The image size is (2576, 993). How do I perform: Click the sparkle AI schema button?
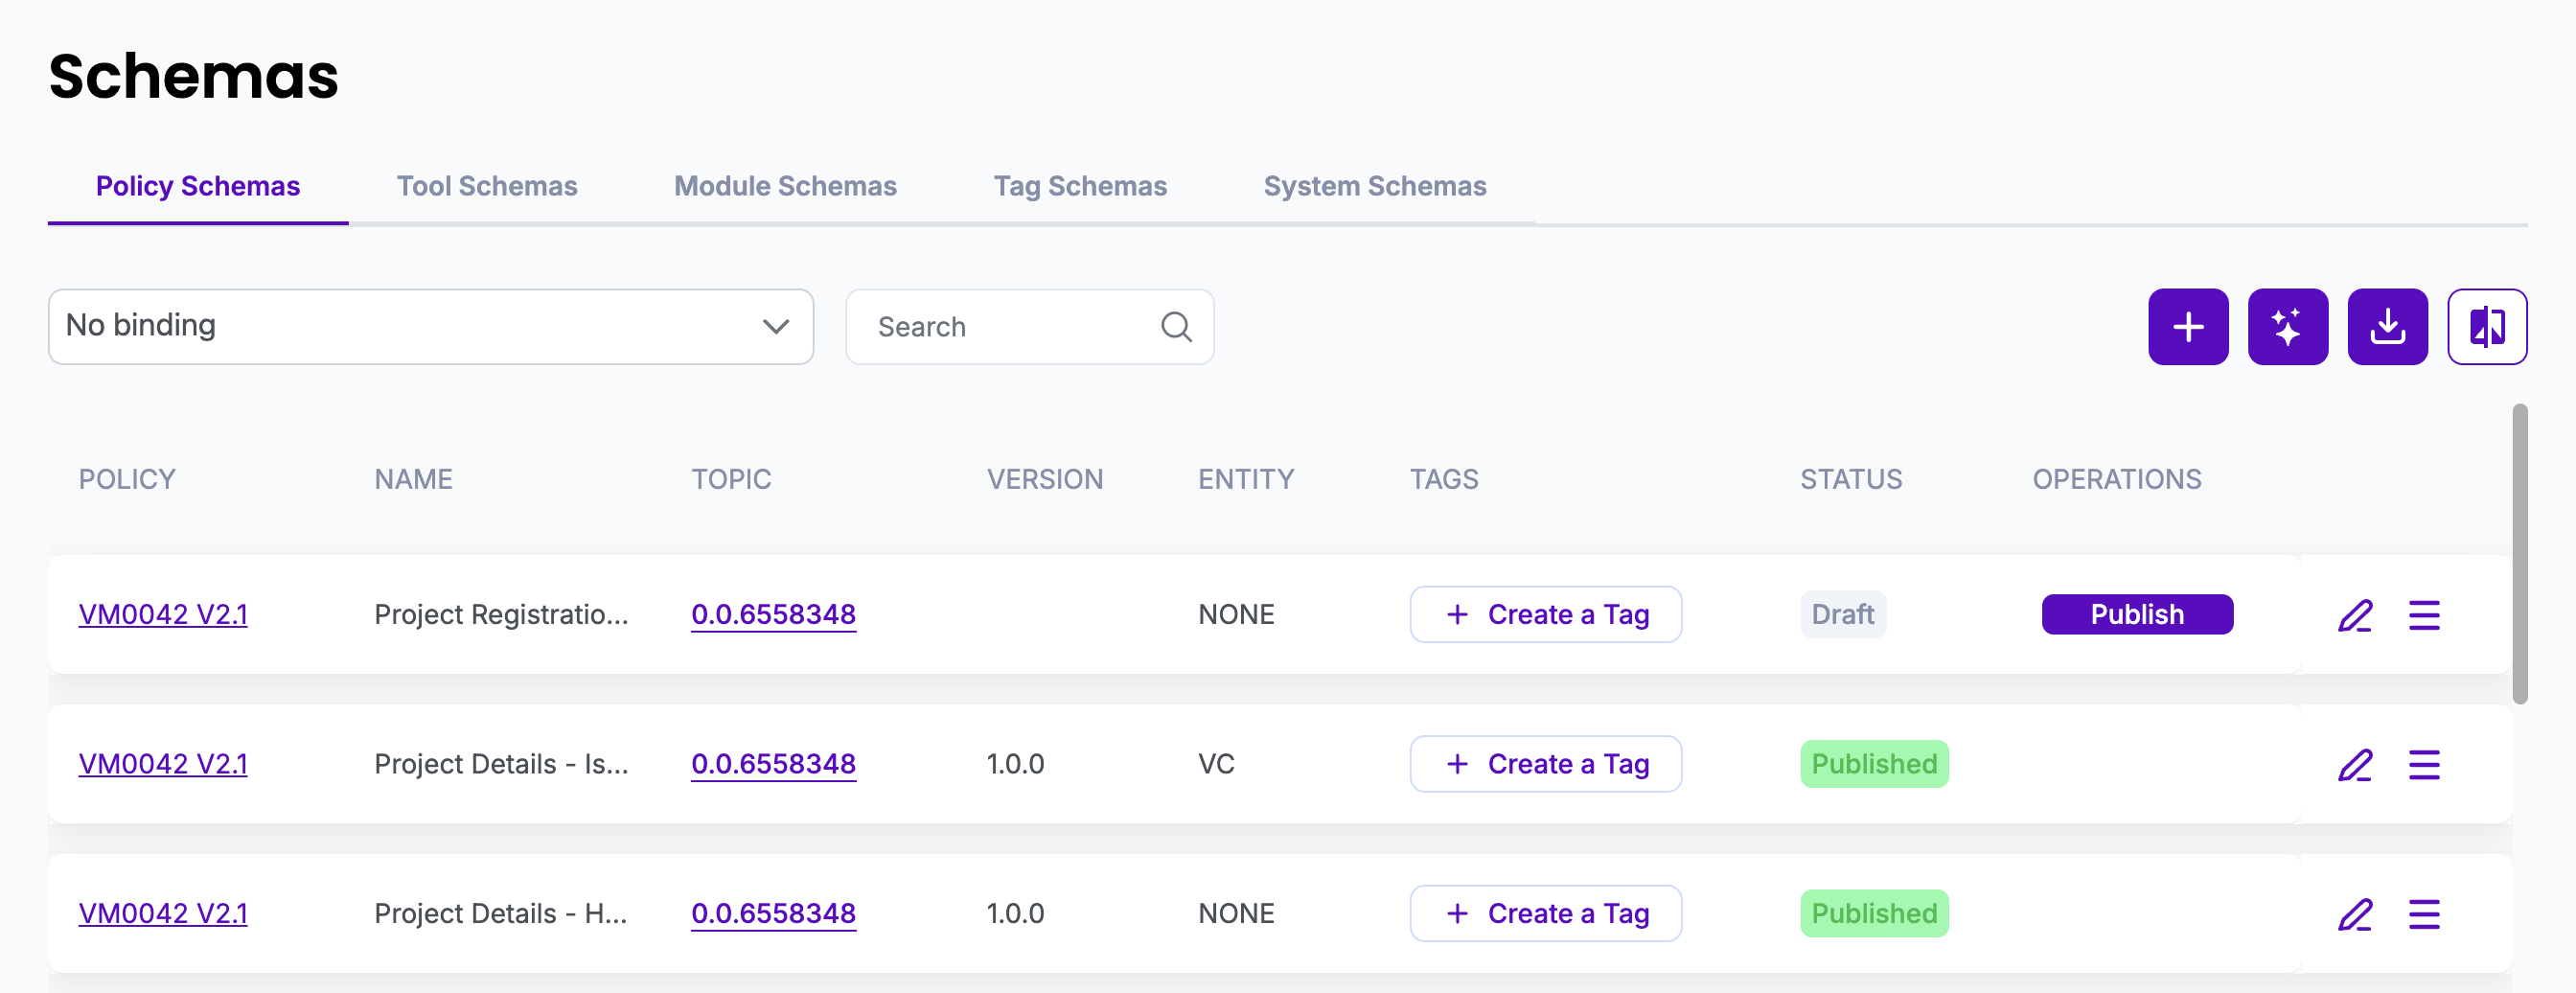(x=2287, y=327)
